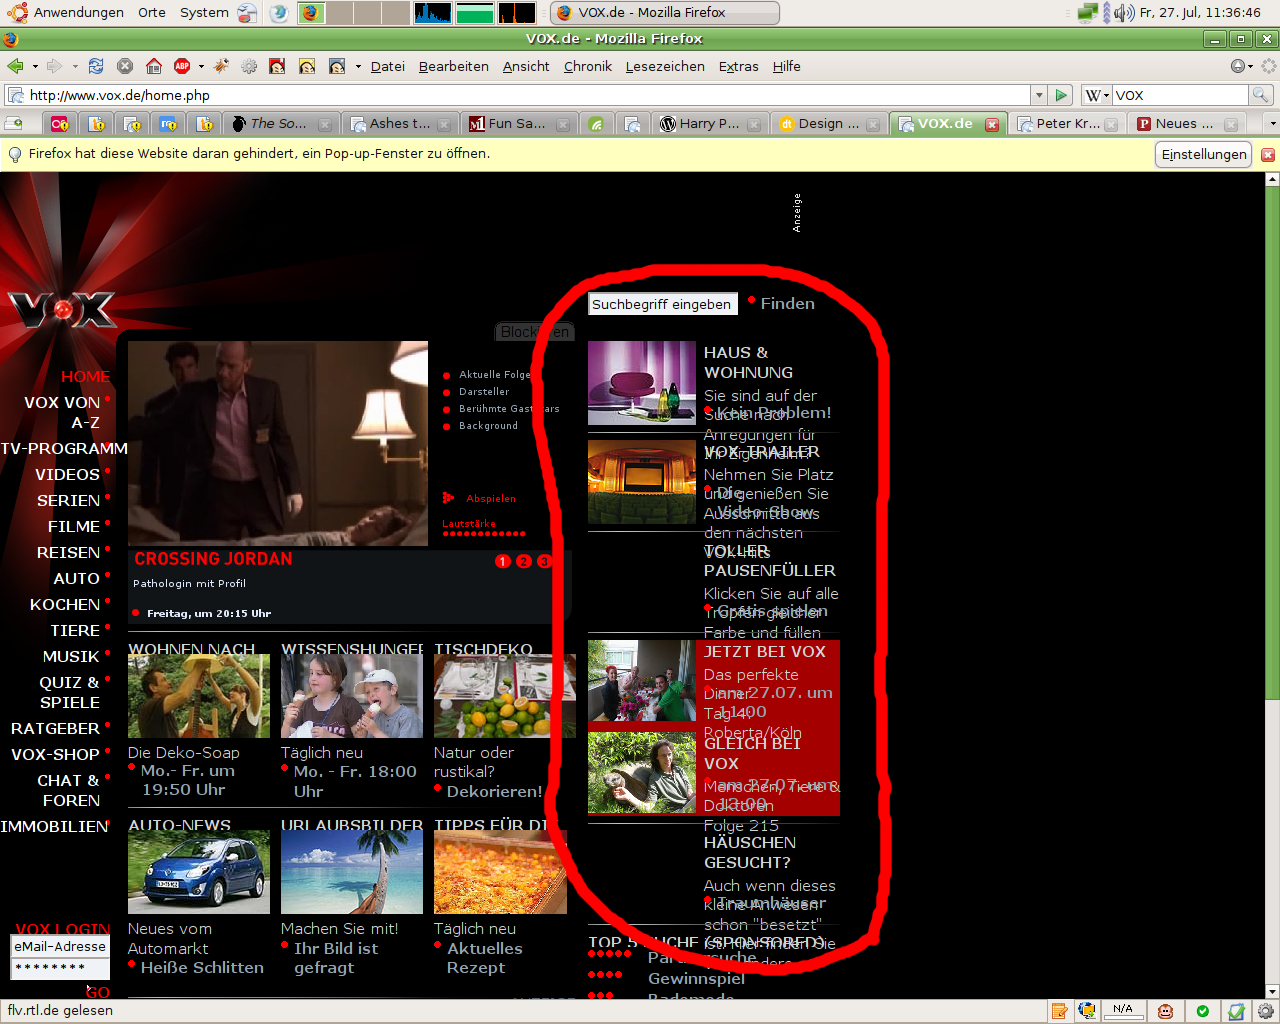1280x1024 pixels.
Task: Open TV-PROGRAMM in the sidebar
Action: [x=64, y=448]
